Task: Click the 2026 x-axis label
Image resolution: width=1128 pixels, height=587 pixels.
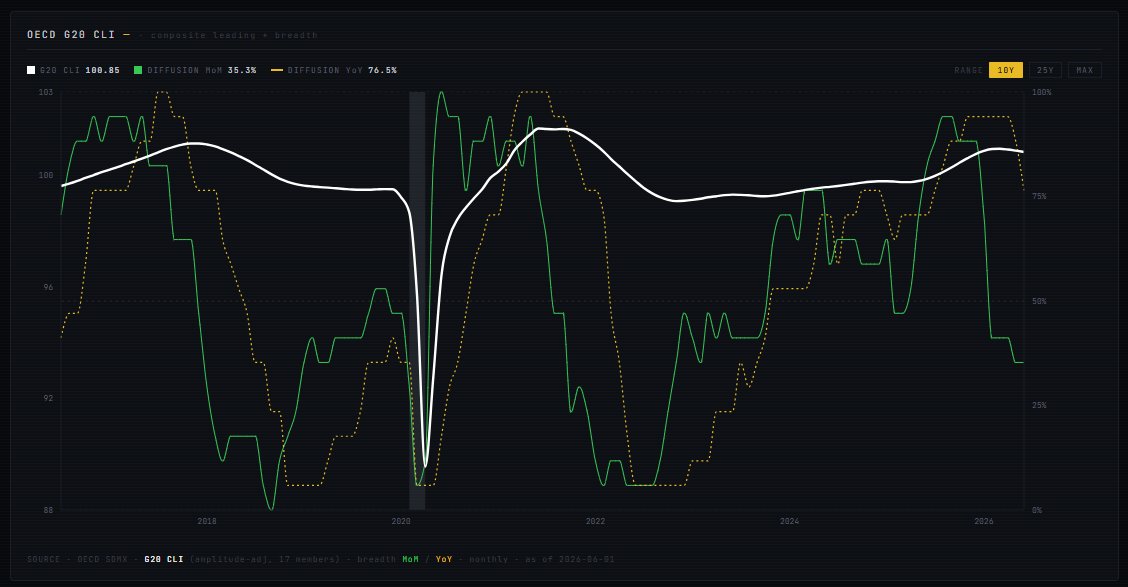Action: pos(983,521)
